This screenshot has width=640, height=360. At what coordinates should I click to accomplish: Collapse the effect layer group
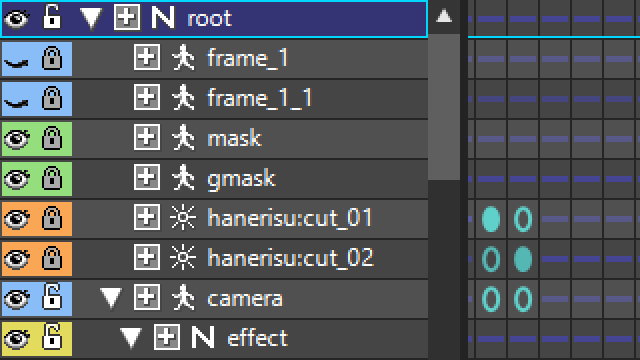coord(131,338)
